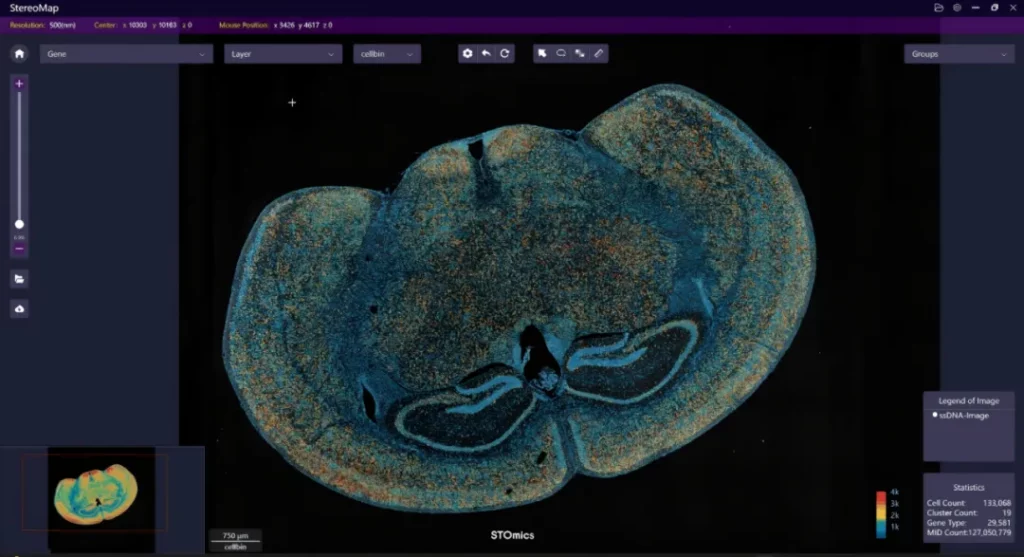The height and width of the screenshot is (557, 1024).
Task: Expand the cellbin dropdown
Action: coord(386,54)
